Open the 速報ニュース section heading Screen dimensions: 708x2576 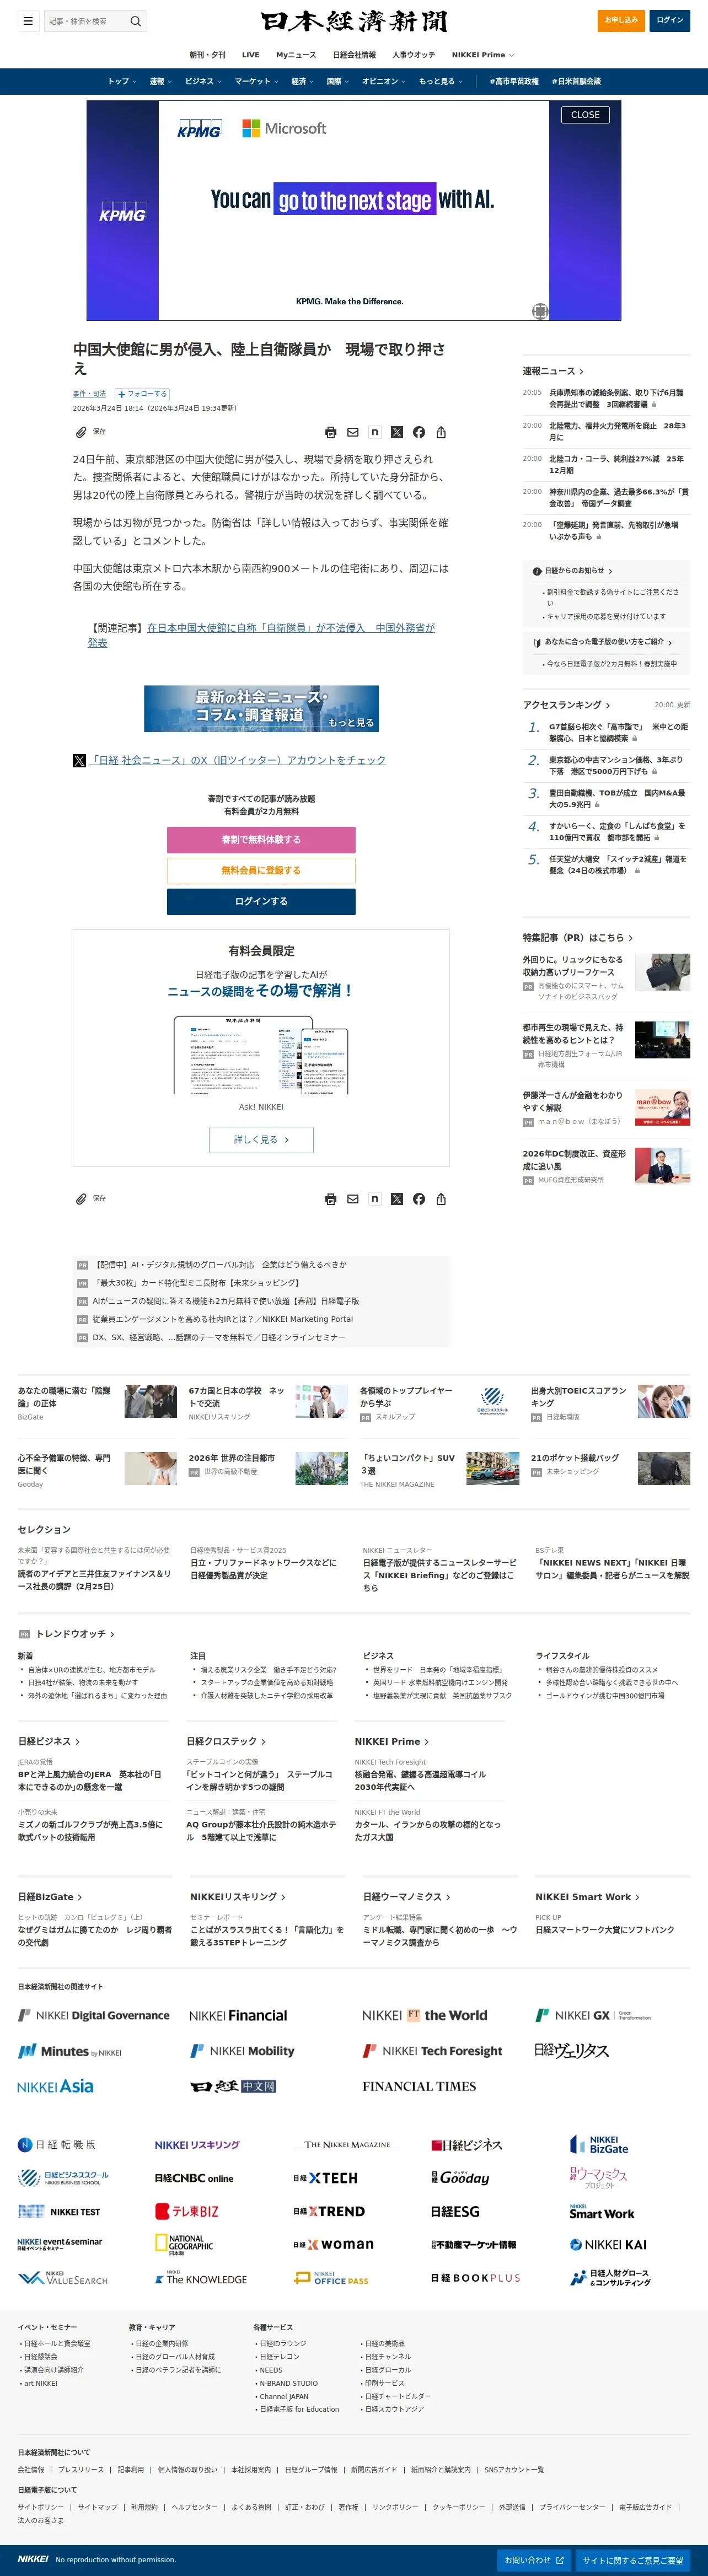(x=553, y=371)
